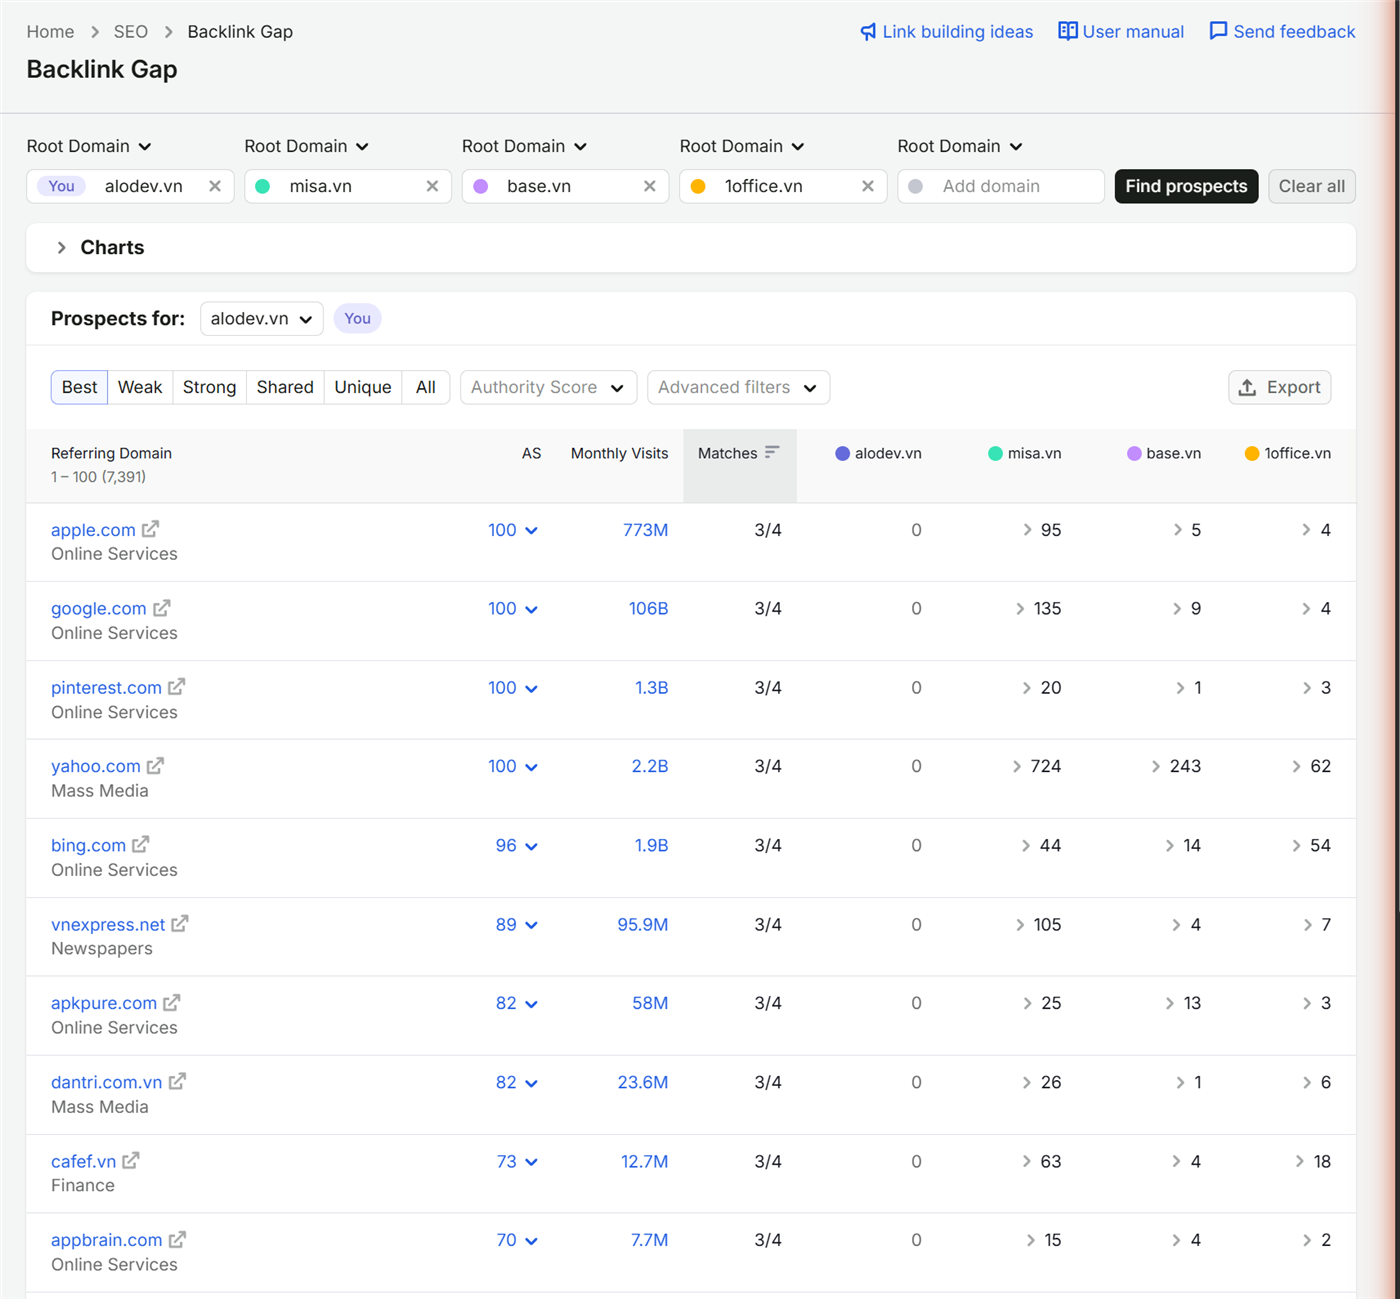1400x1299 pixels.
Task: Open external link icon next to bing.com
Action: click(141, 845)
